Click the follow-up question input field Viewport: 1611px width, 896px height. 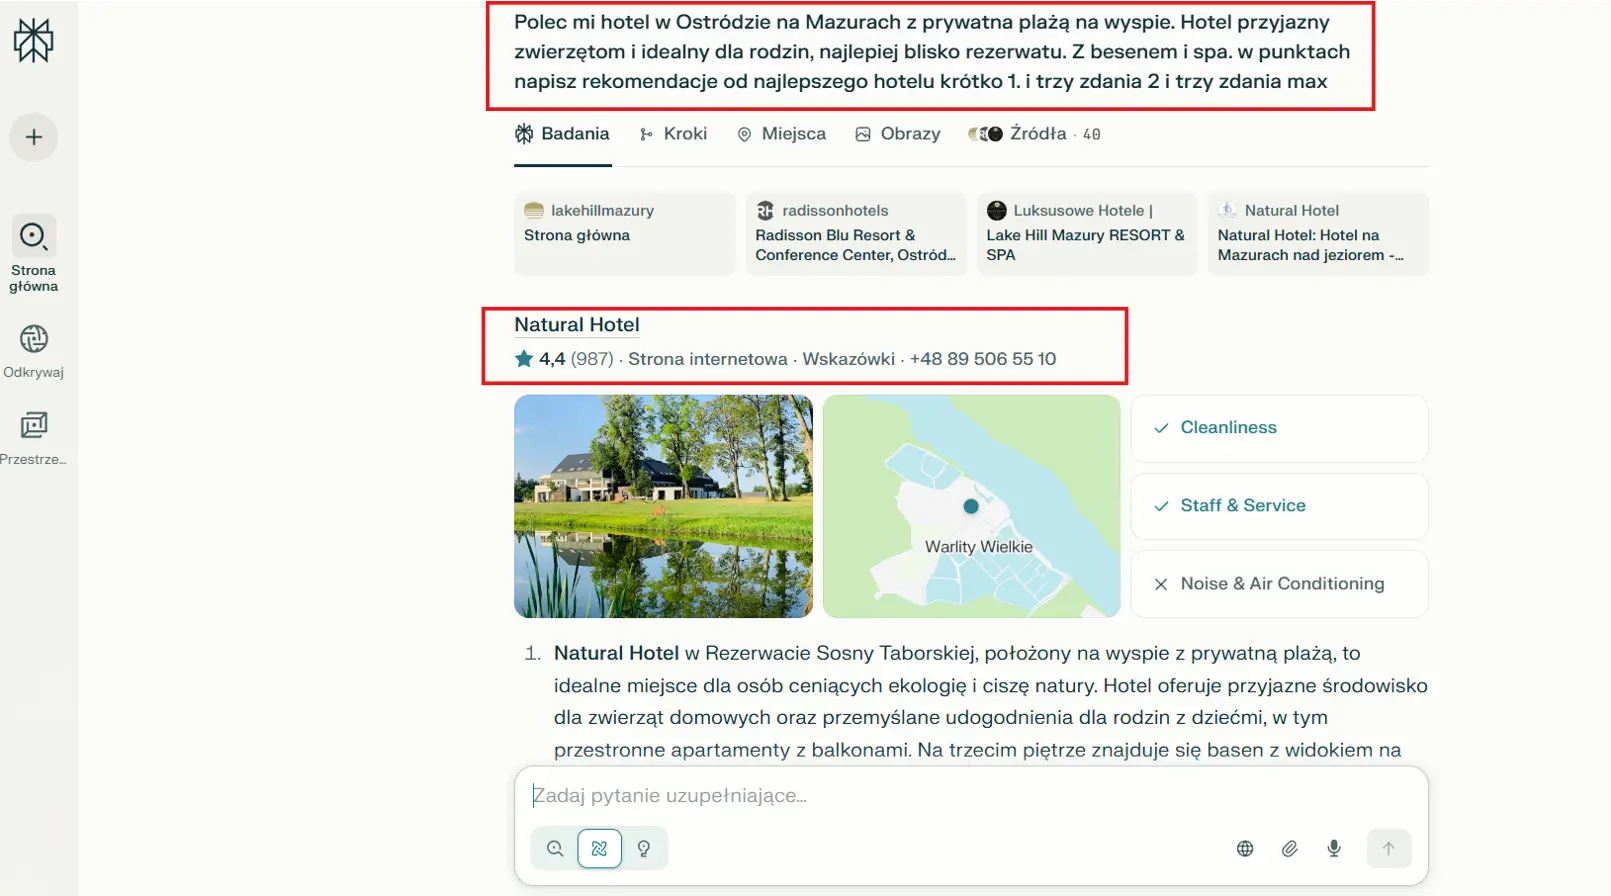pyautogui.click(x=970, y=796)
